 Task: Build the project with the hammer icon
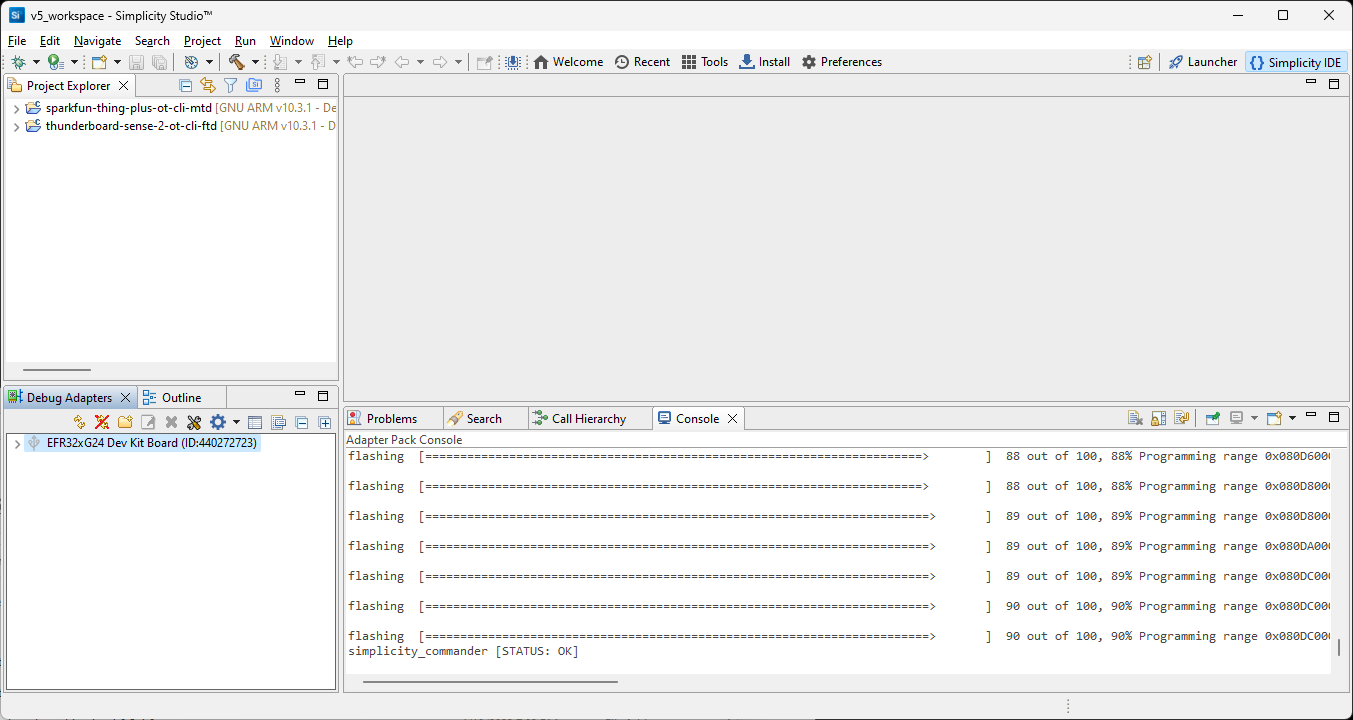pos(237,61)
